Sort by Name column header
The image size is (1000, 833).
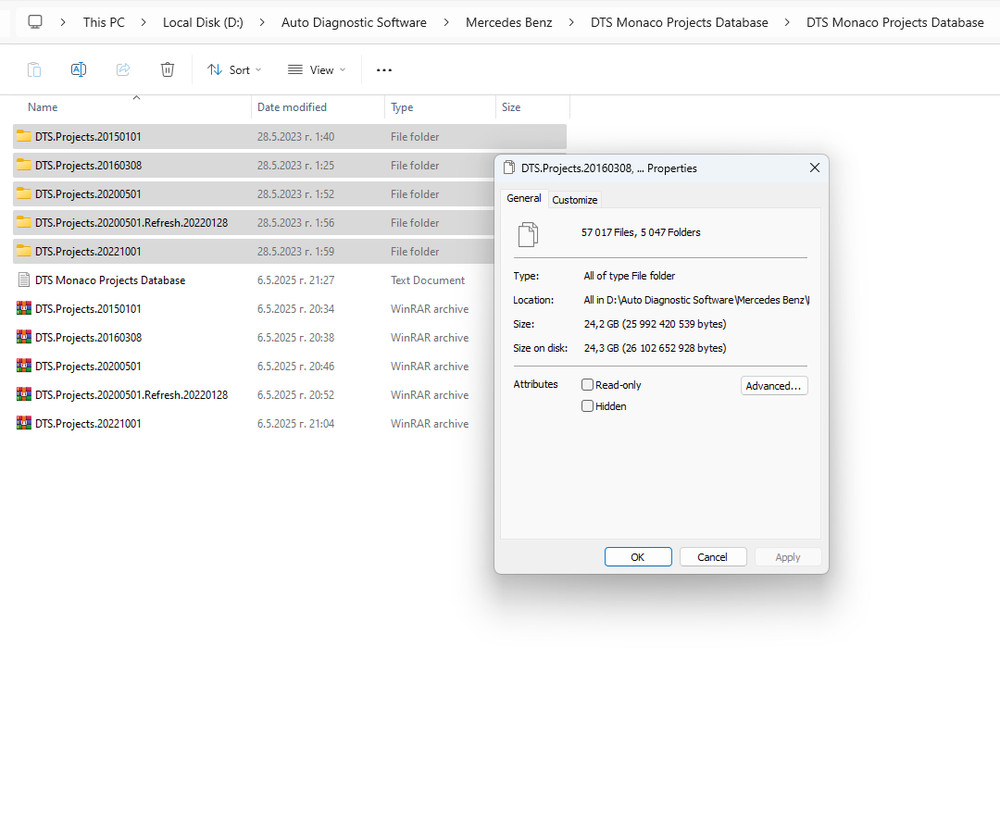(x=131, y=107)
